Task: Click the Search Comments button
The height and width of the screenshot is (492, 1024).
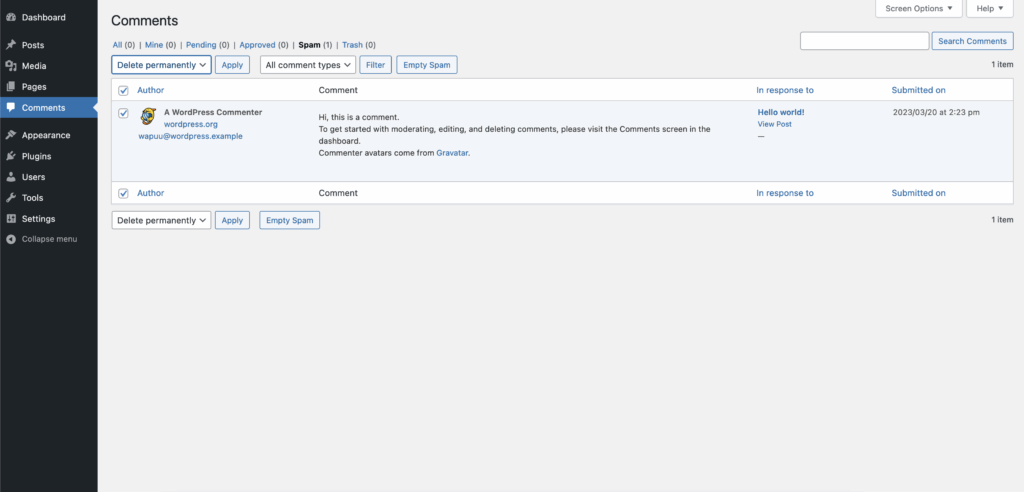Action: coord(972,41)
